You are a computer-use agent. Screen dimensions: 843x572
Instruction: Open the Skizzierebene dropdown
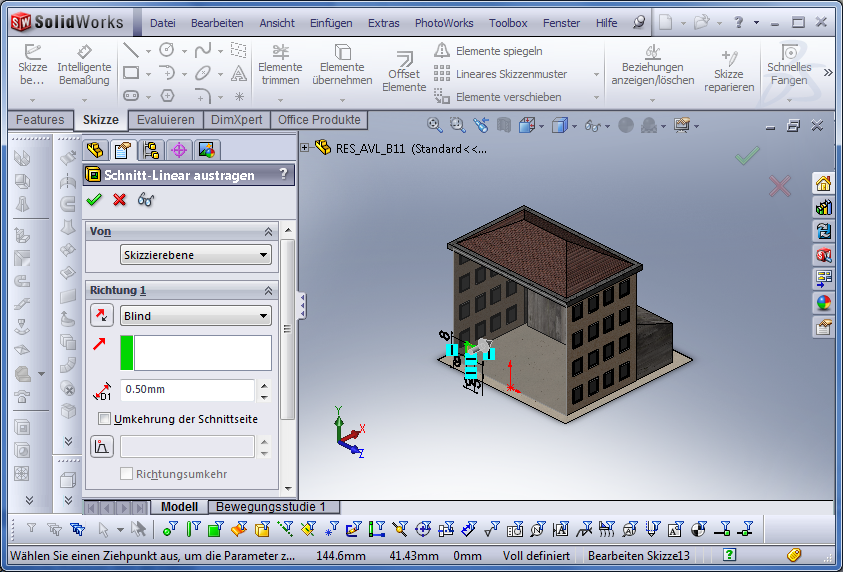[x=195, y=255]
